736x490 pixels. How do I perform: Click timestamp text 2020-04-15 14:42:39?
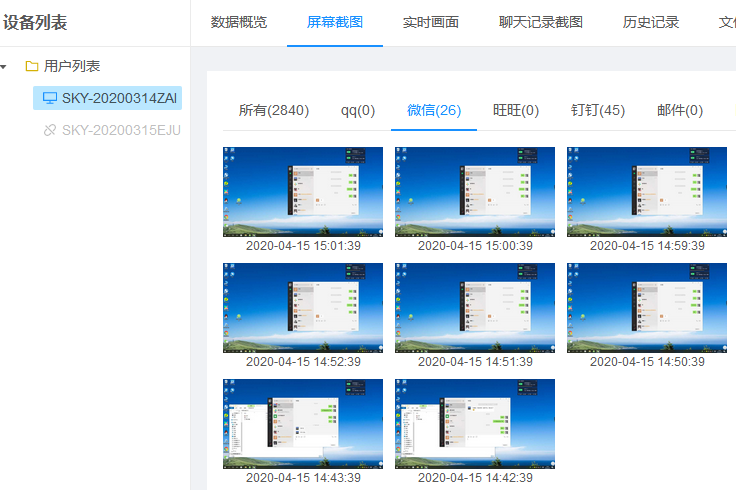click(x=475, y=477)
